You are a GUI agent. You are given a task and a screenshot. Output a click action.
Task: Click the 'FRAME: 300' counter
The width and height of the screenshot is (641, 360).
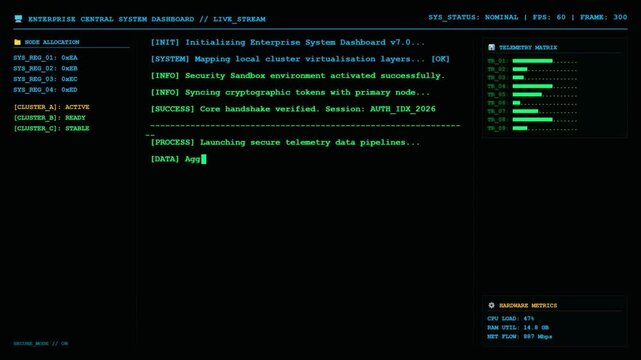coord(603,17)
